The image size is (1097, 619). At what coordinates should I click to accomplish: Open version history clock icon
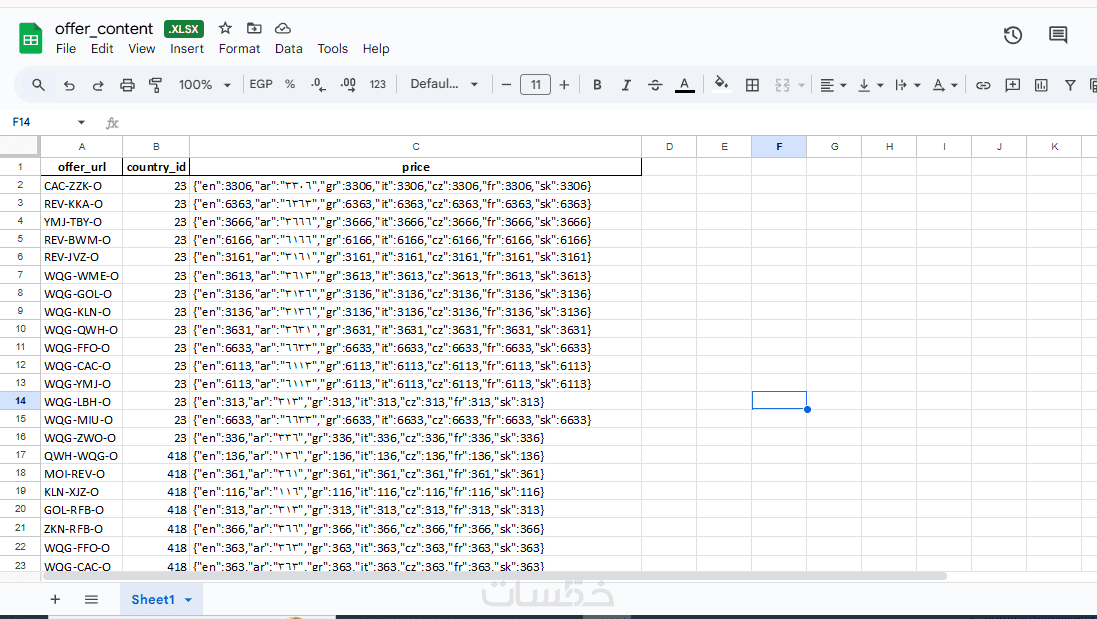pyautogui.click(x=1012, y=35)
